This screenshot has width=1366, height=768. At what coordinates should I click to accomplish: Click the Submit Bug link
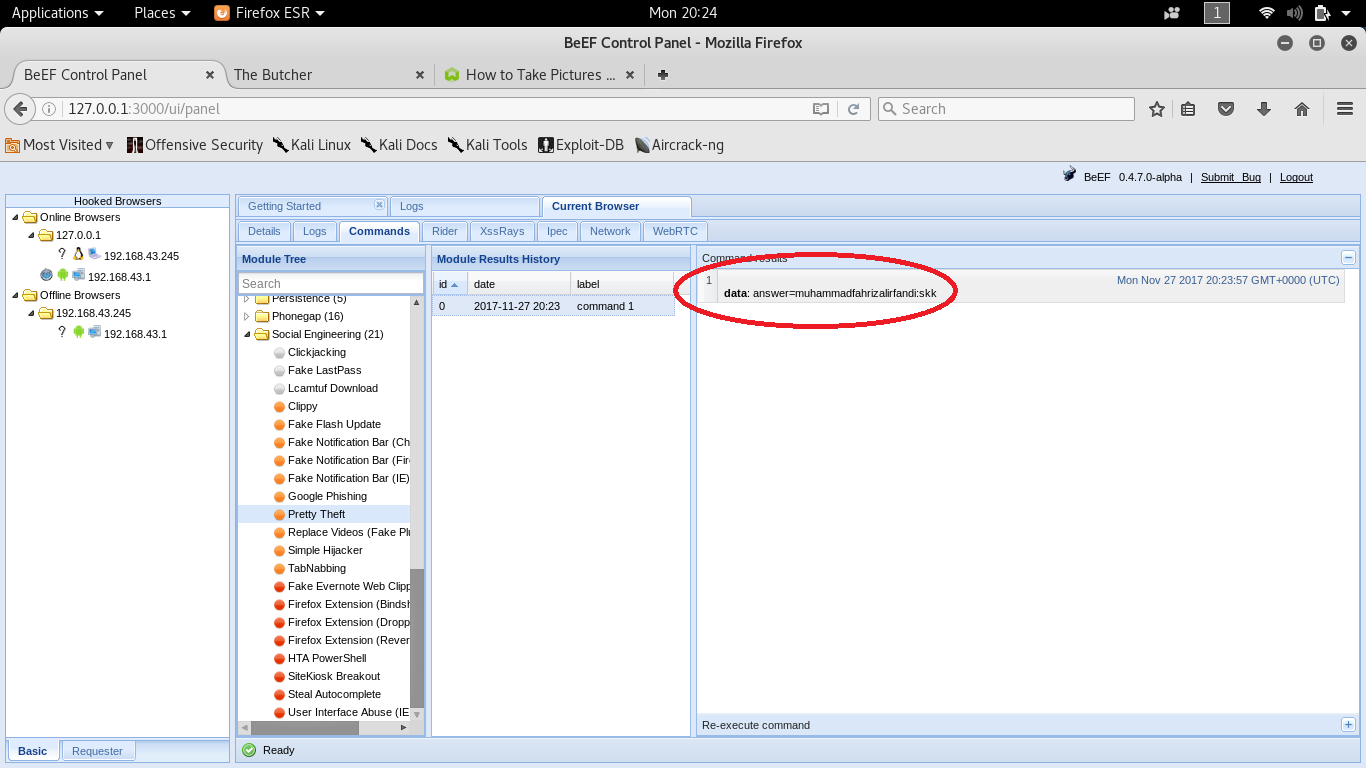click(1231, 177)
